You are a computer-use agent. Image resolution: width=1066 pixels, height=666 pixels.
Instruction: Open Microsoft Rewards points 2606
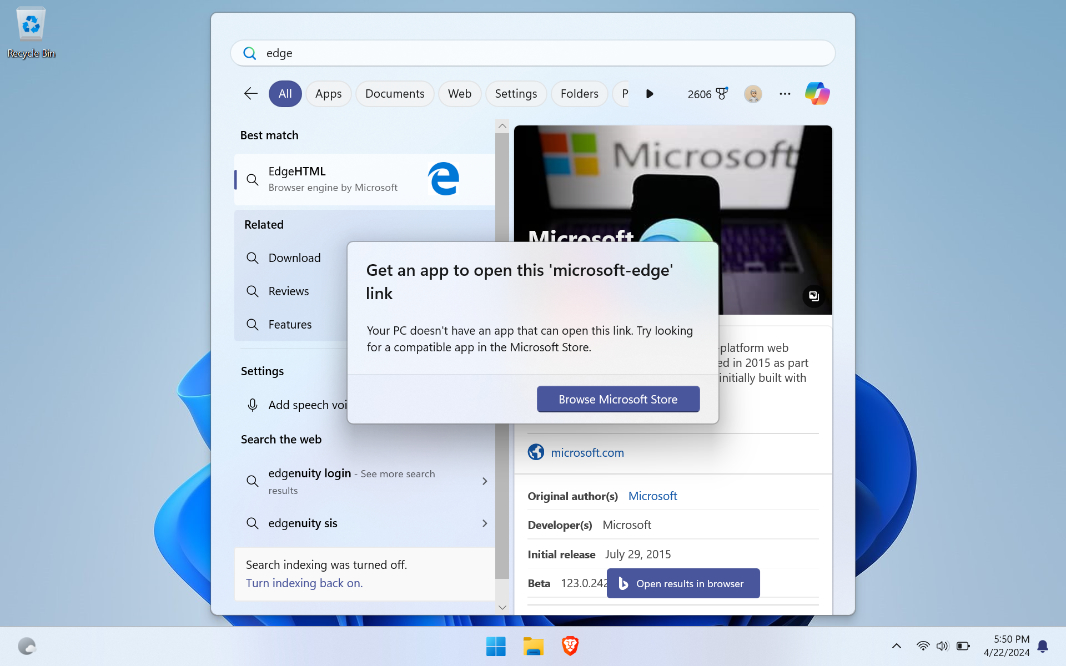pyautogui.click(x=707, y=94)
